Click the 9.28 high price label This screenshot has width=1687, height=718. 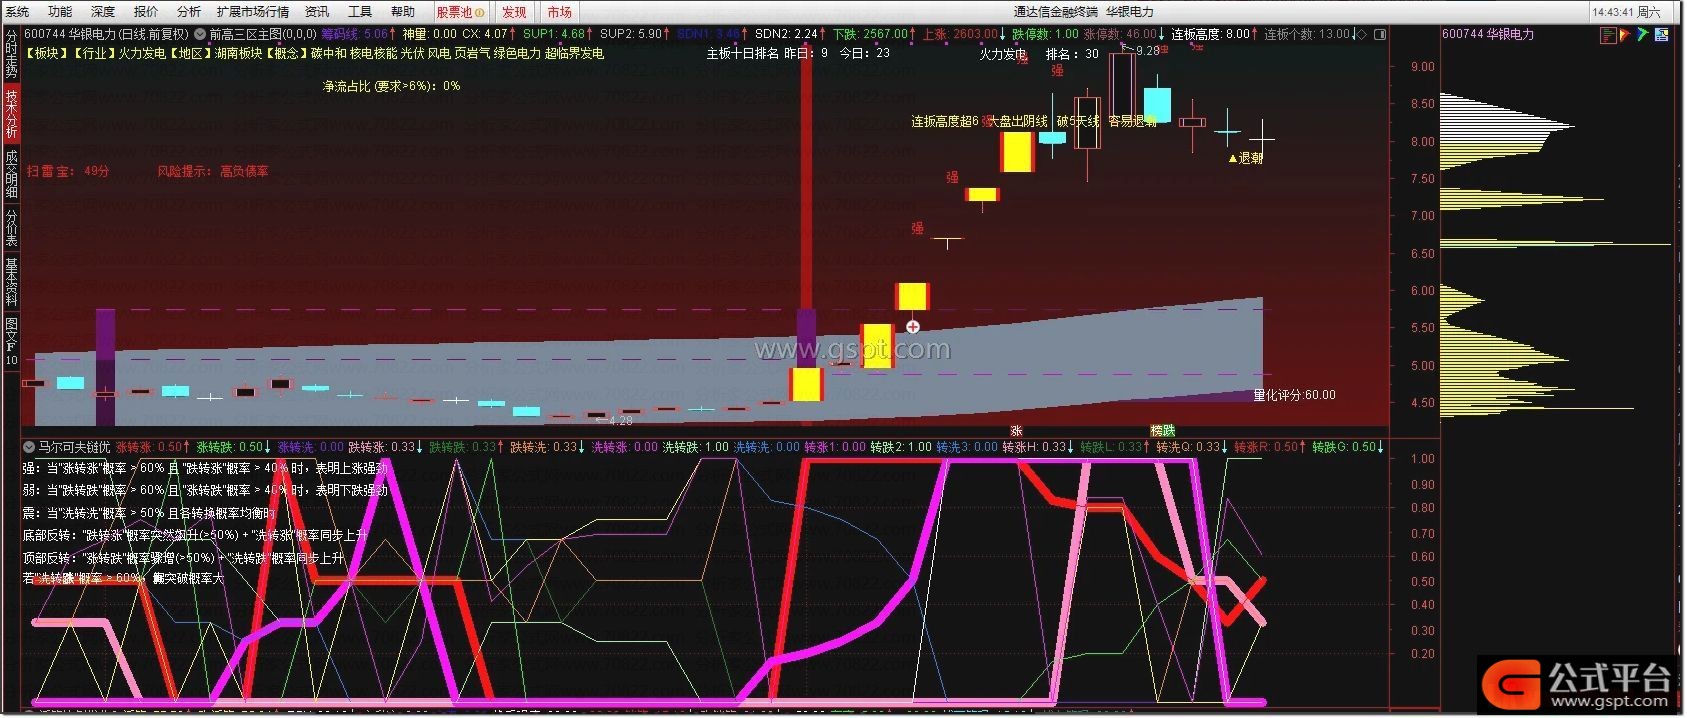click(x=1147, y=50)
